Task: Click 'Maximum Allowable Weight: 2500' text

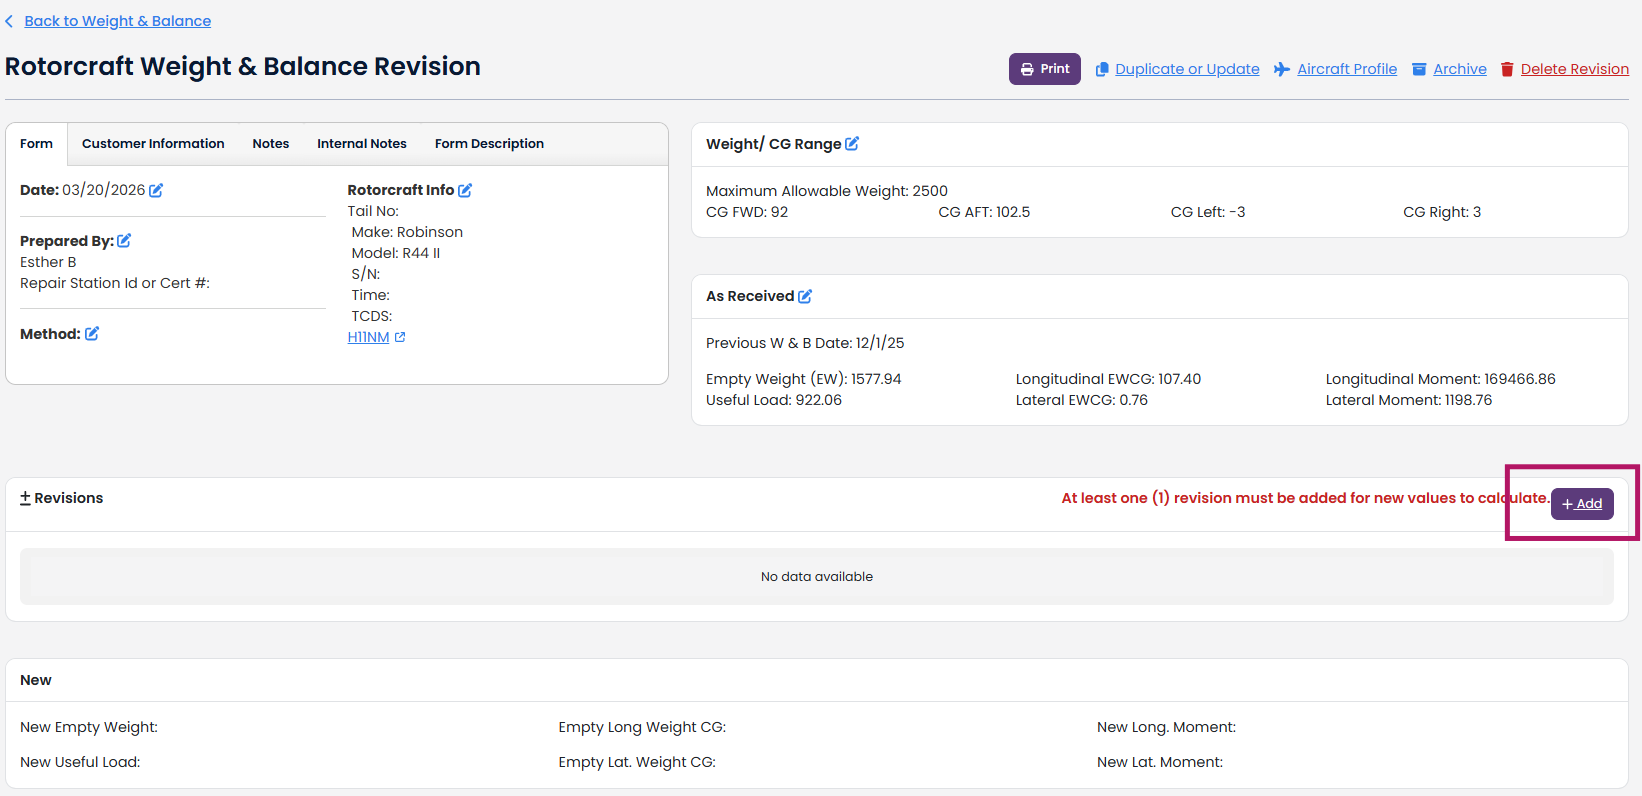Action: click(x=827, y=191)
